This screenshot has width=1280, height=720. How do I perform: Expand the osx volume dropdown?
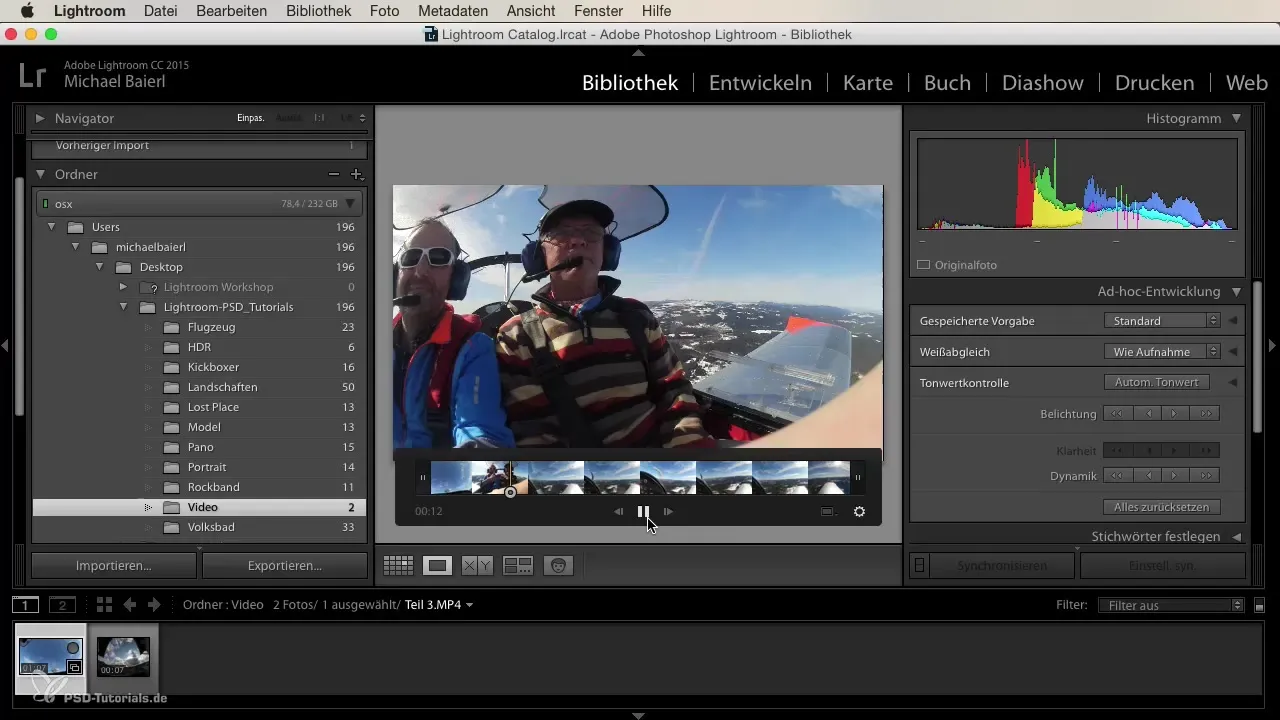(350, 203)
